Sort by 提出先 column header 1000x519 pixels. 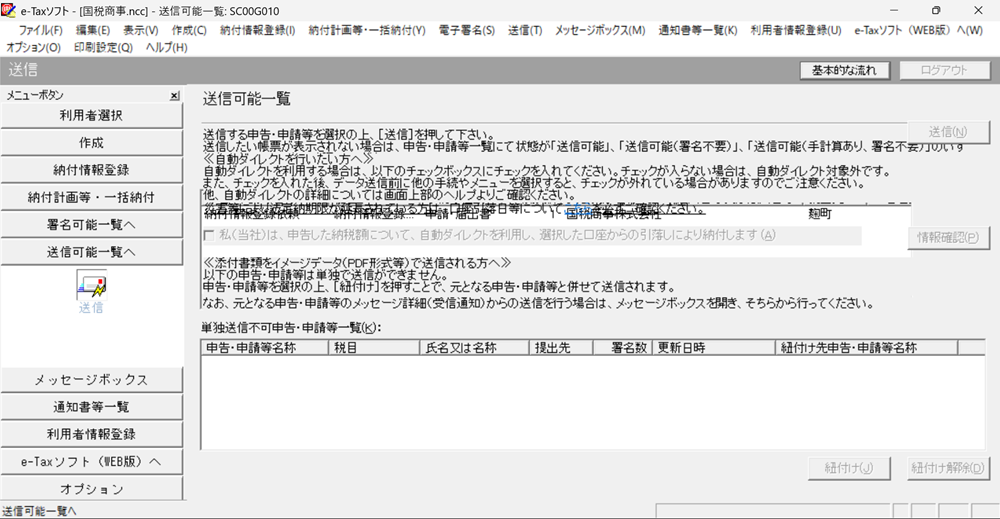coord(561,347)
